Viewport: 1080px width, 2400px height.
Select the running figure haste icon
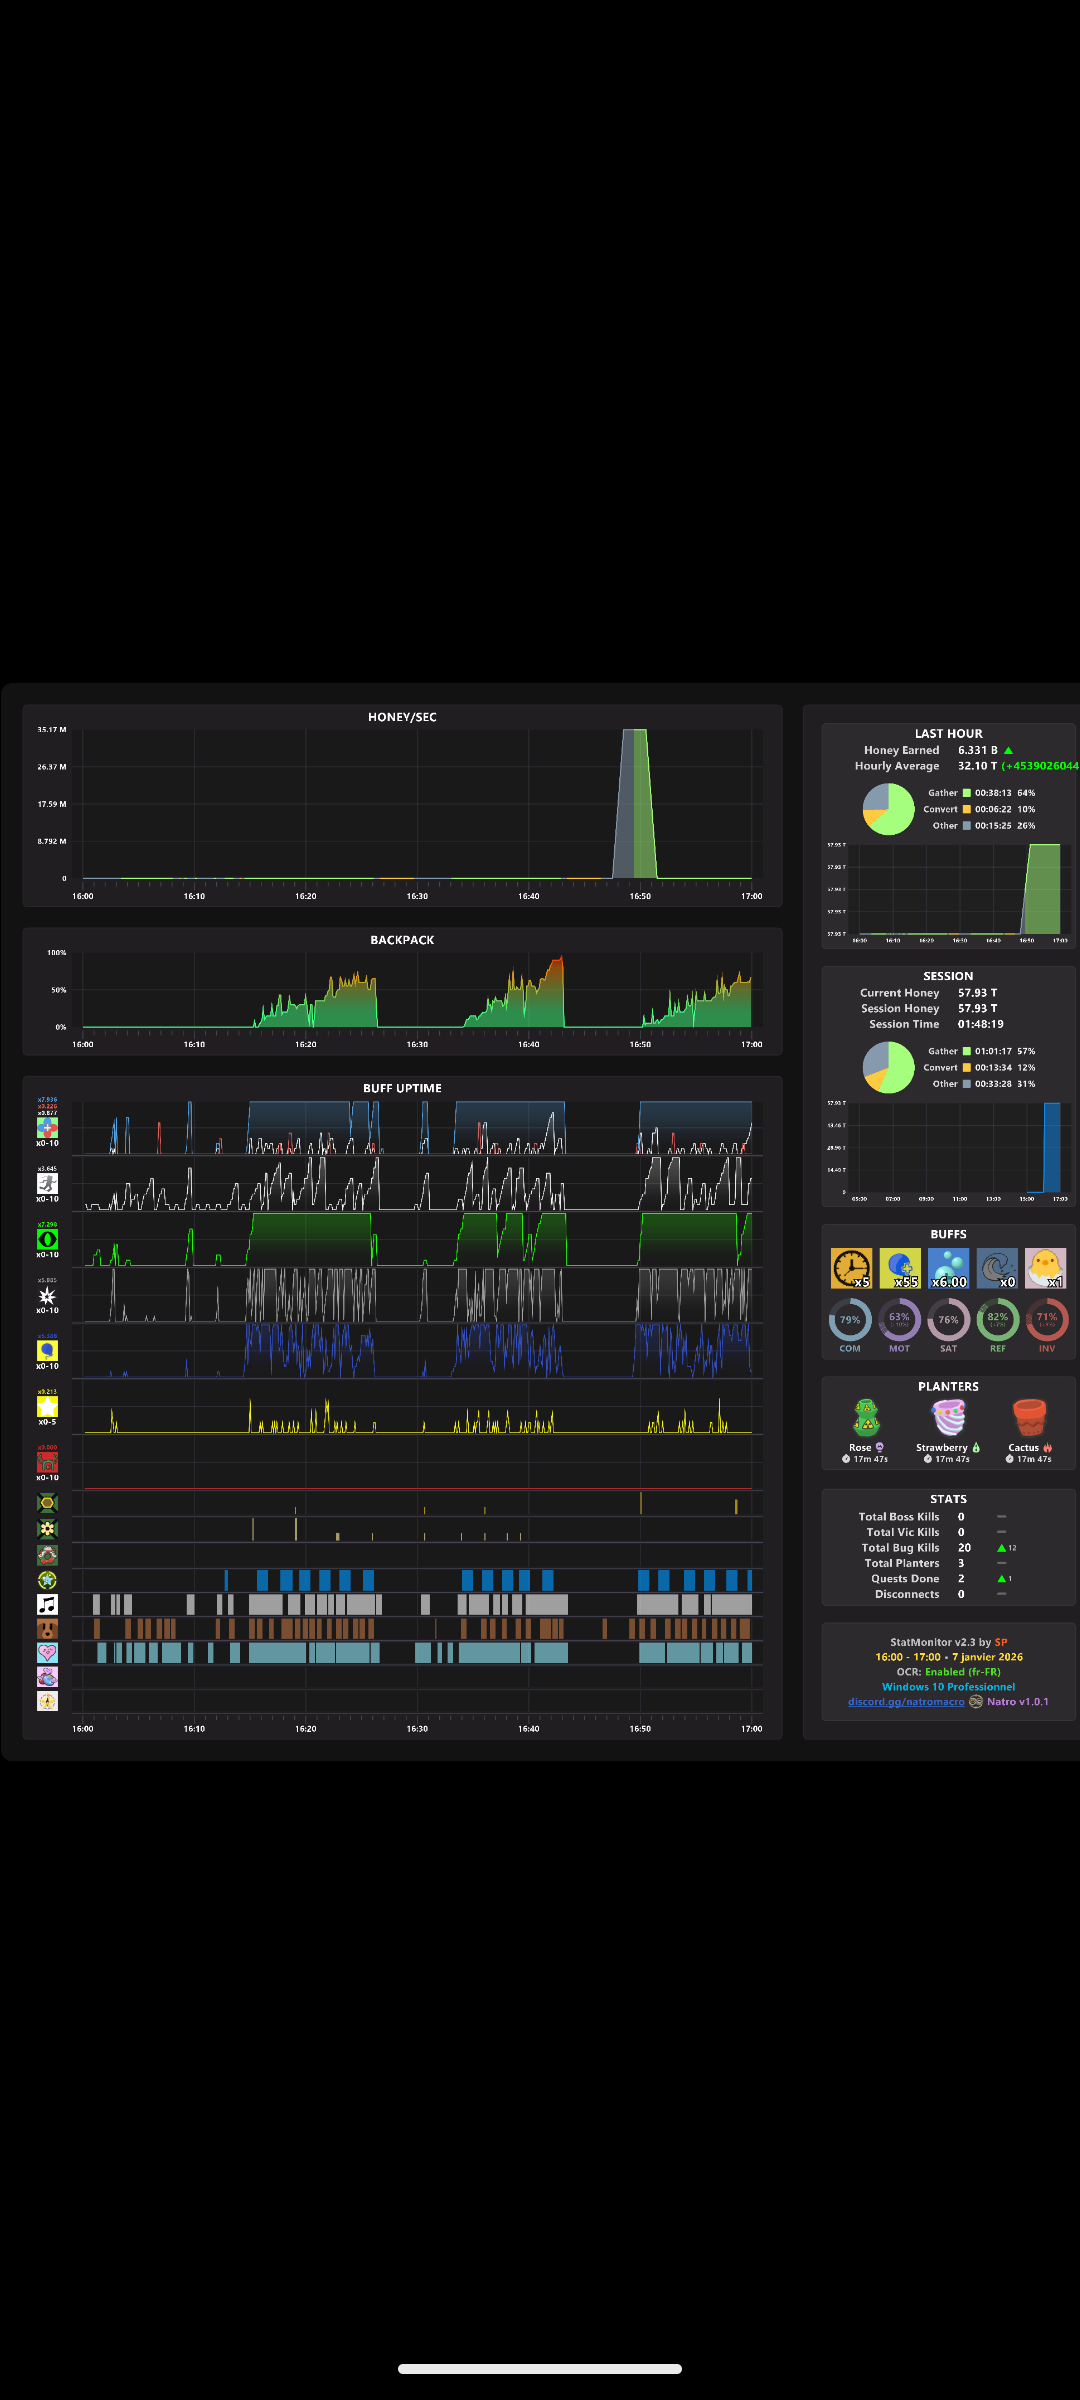coord(47,1183)
